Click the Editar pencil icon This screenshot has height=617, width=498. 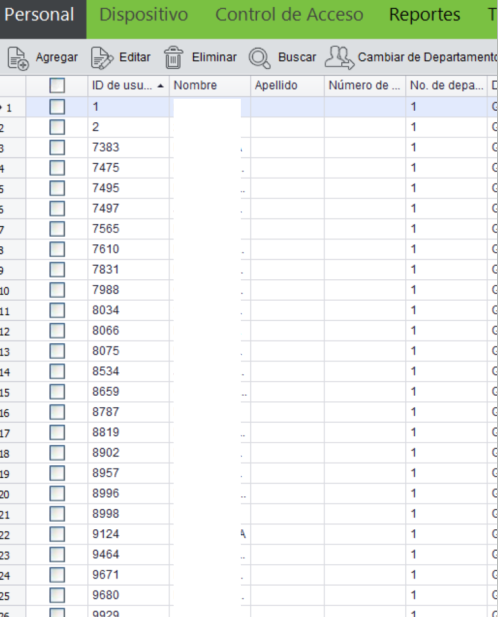pos(101,58)
